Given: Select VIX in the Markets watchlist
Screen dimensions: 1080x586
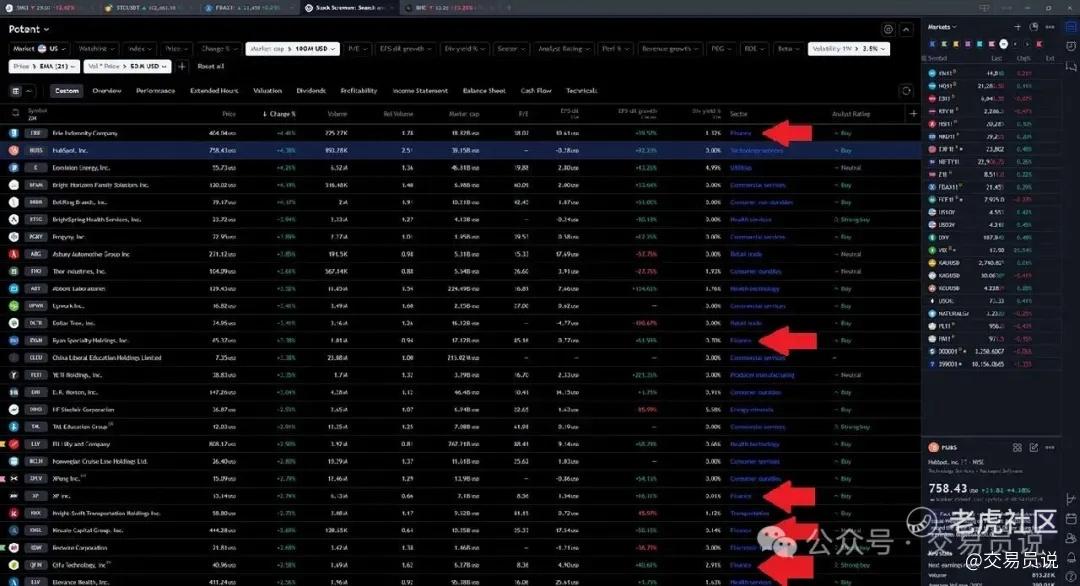Looking at the screenshot, I should [x=990, y=250].
